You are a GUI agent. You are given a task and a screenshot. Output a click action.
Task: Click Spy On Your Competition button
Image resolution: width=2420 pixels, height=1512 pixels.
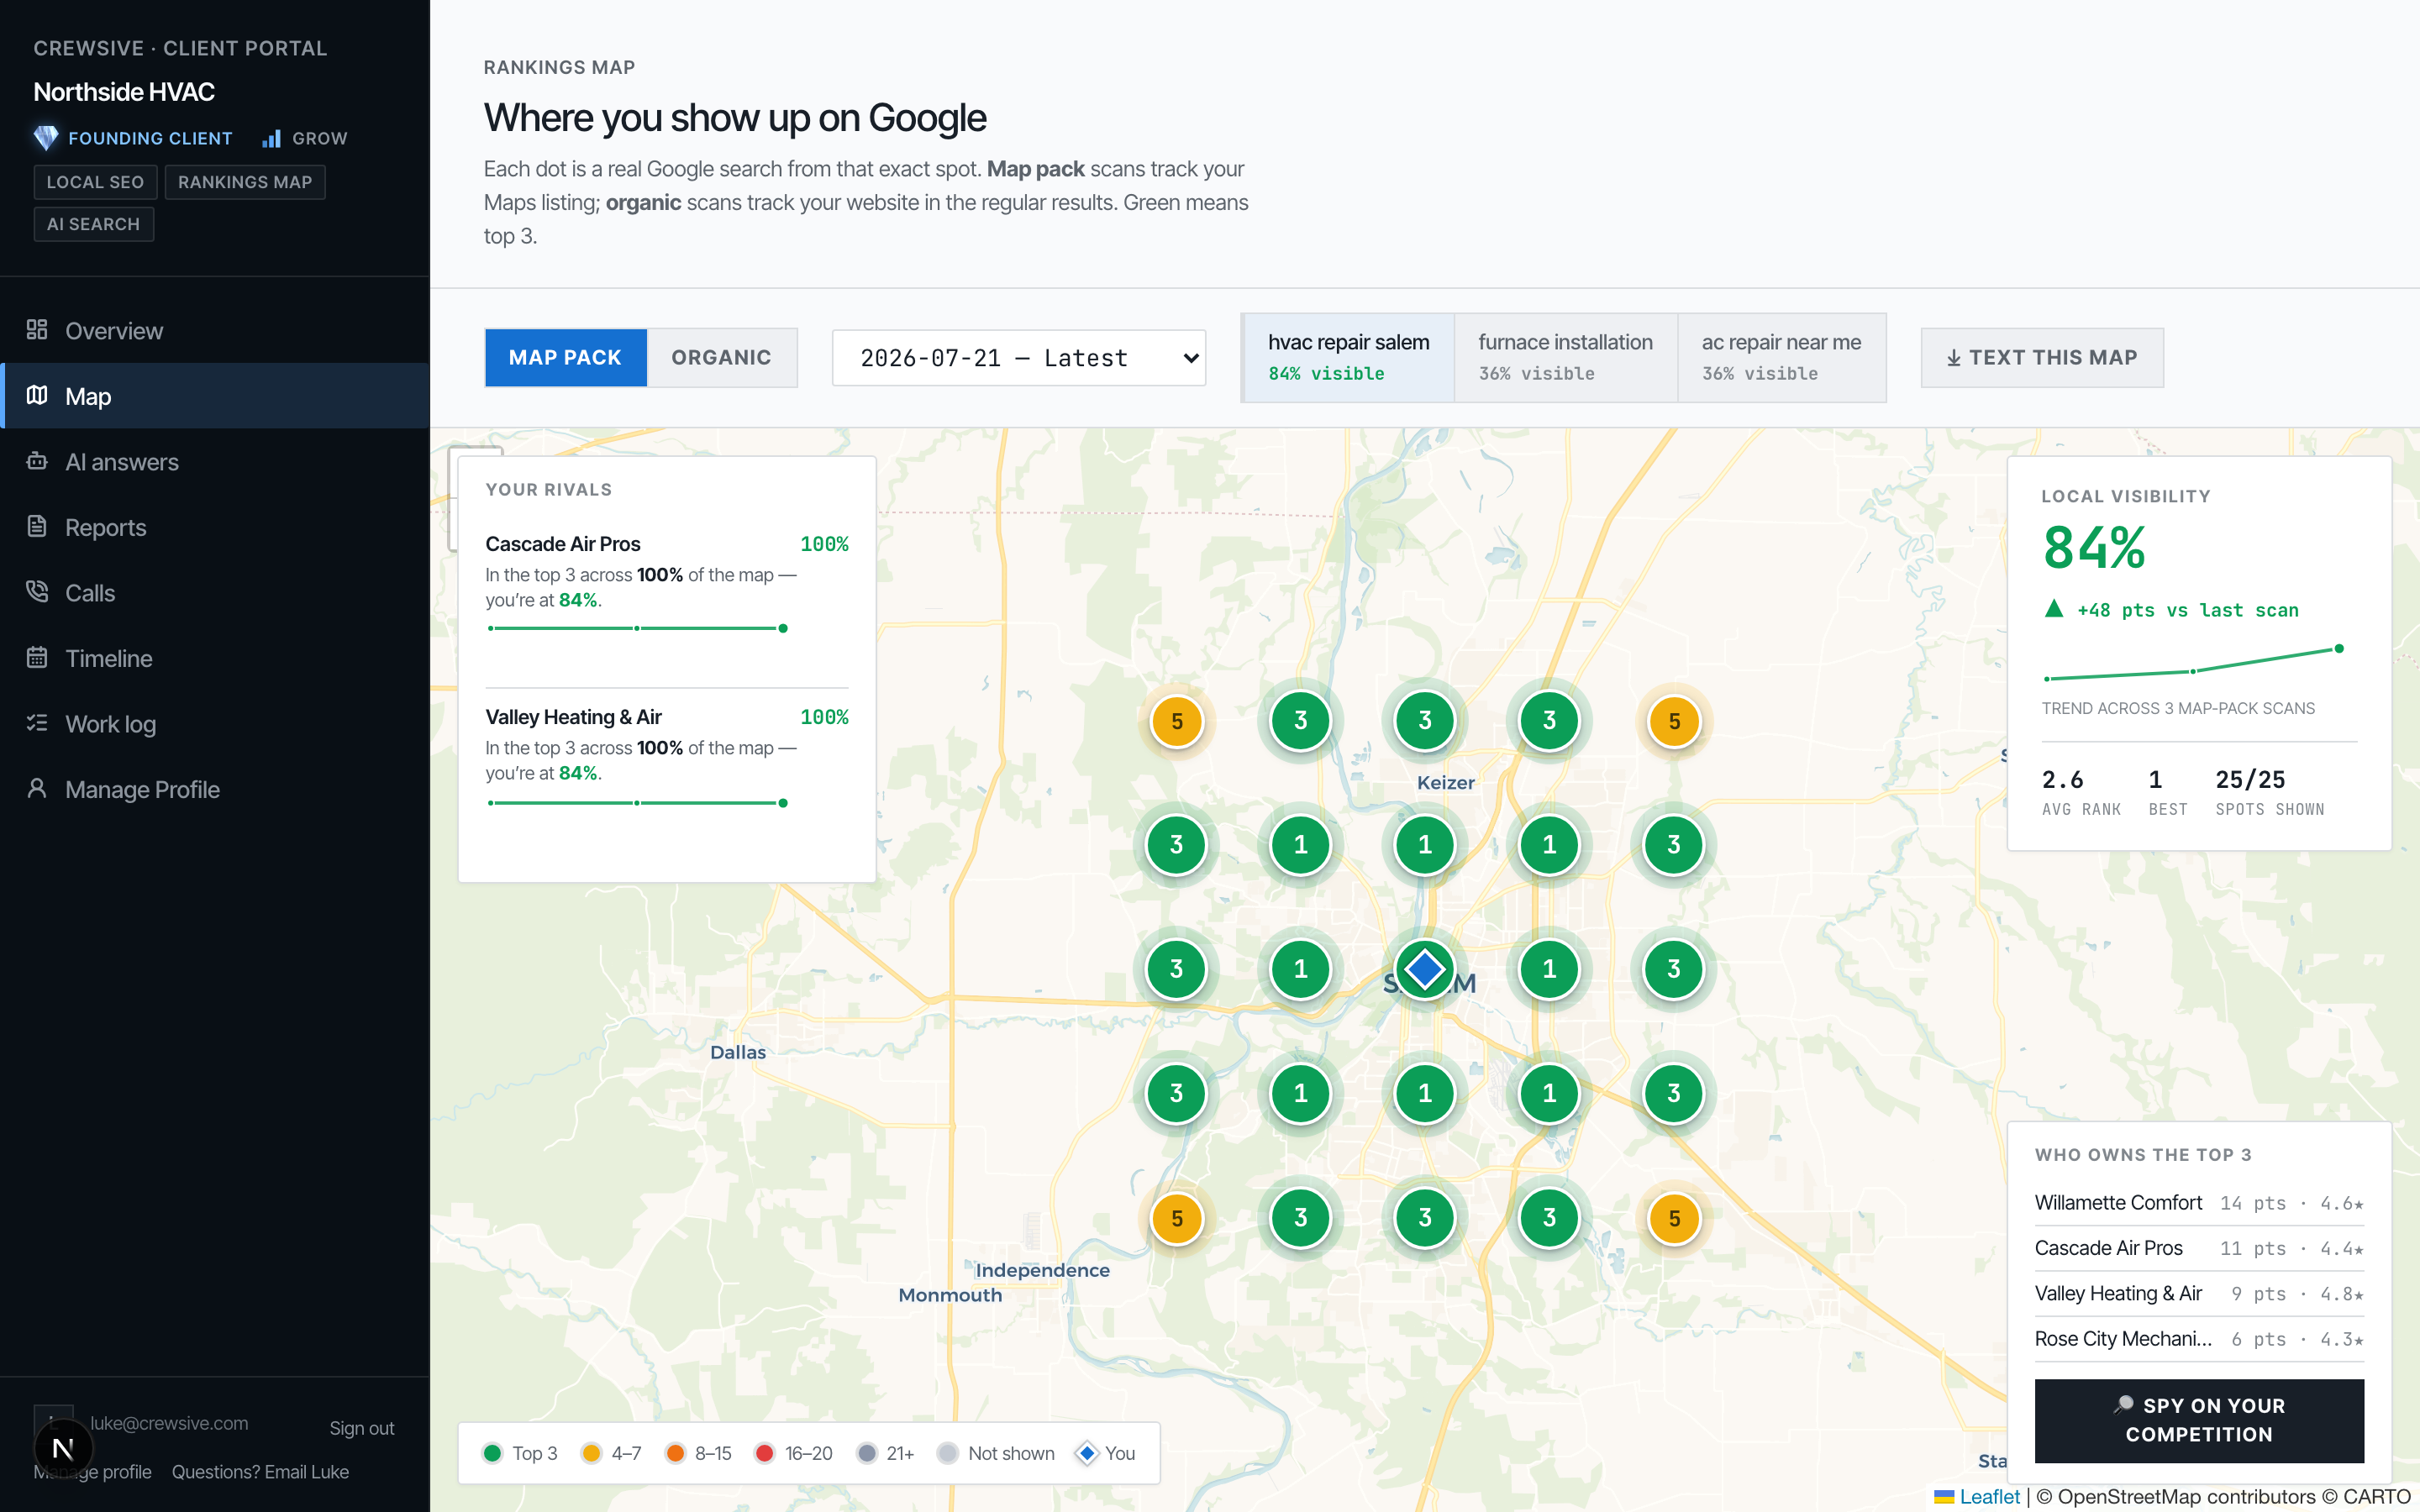(2199, 1420)
